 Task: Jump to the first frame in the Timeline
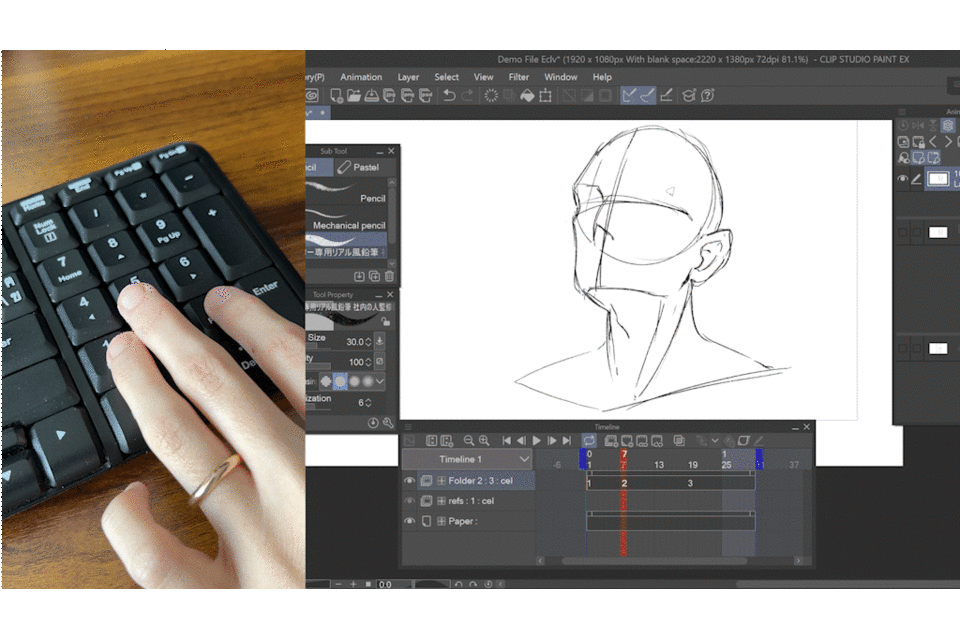tap(506, 441)
